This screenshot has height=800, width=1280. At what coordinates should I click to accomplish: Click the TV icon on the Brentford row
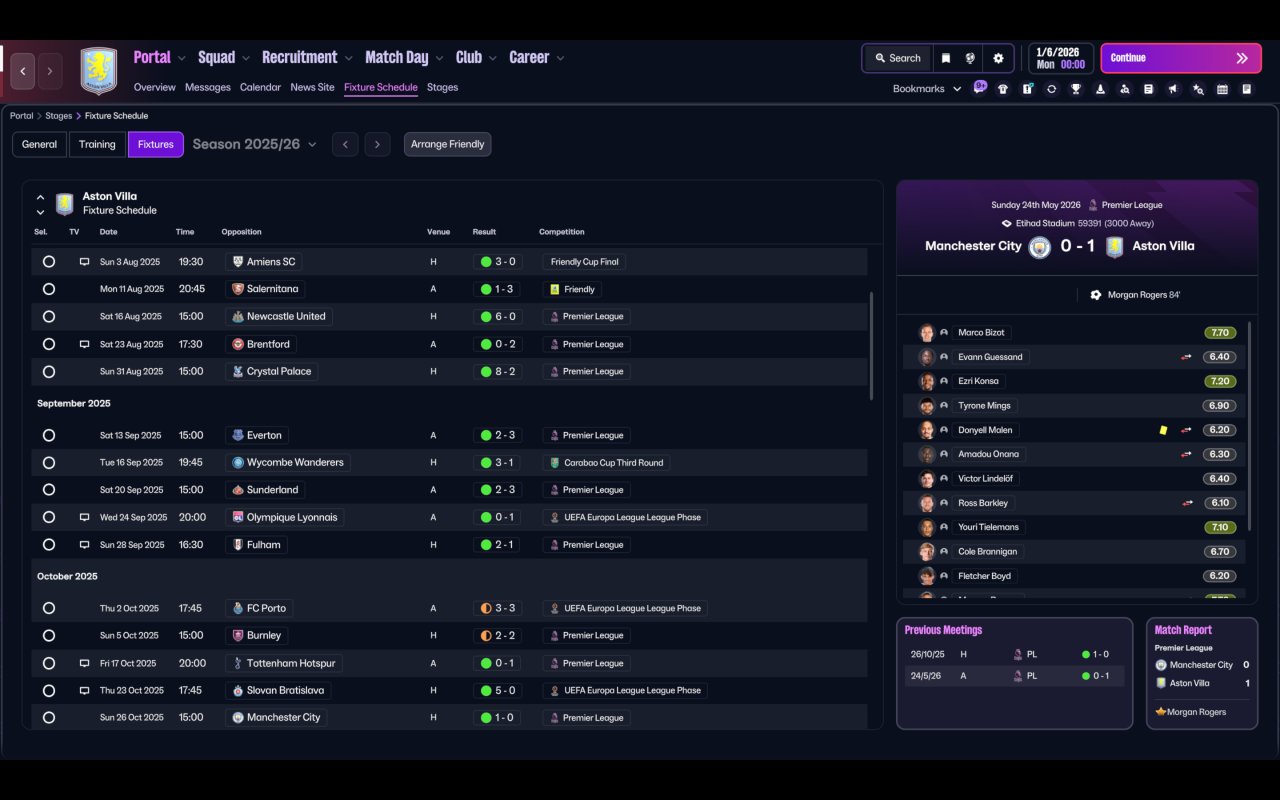pos(85,344)
